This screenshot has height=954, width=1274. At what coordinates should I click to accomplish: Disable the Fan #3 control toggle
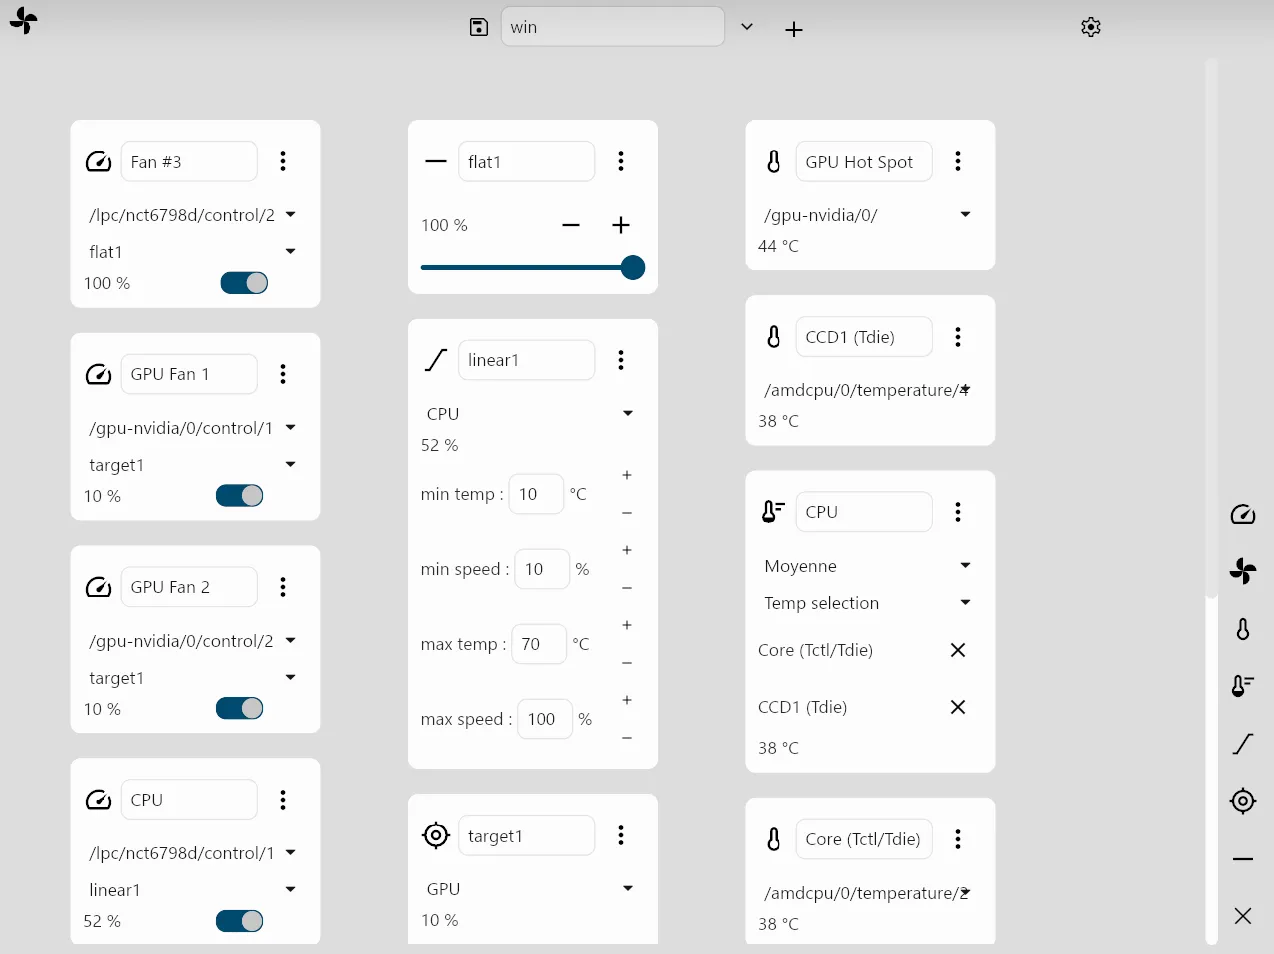244,283
